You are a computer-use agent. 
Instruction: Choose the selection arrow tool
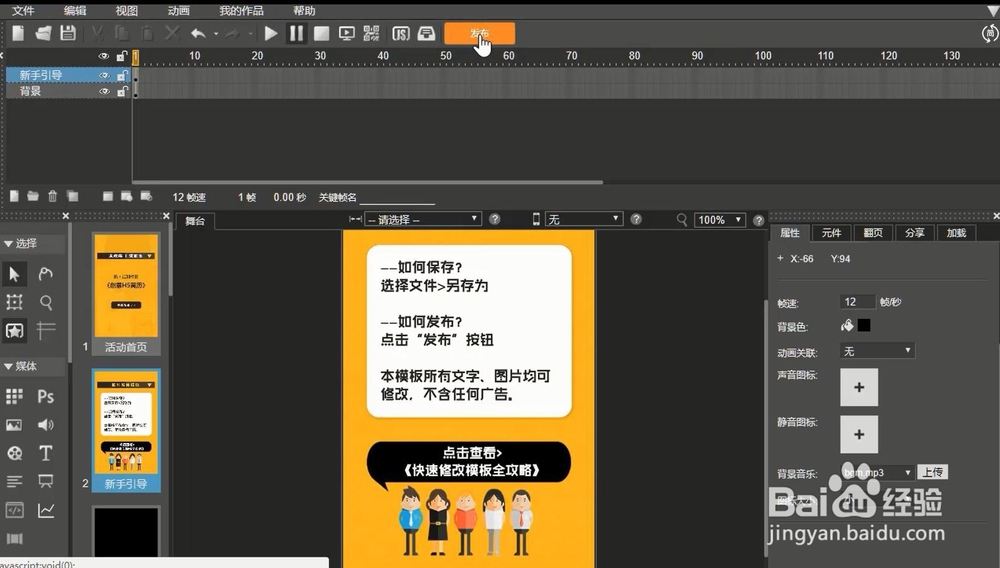(x=14, y=274)
